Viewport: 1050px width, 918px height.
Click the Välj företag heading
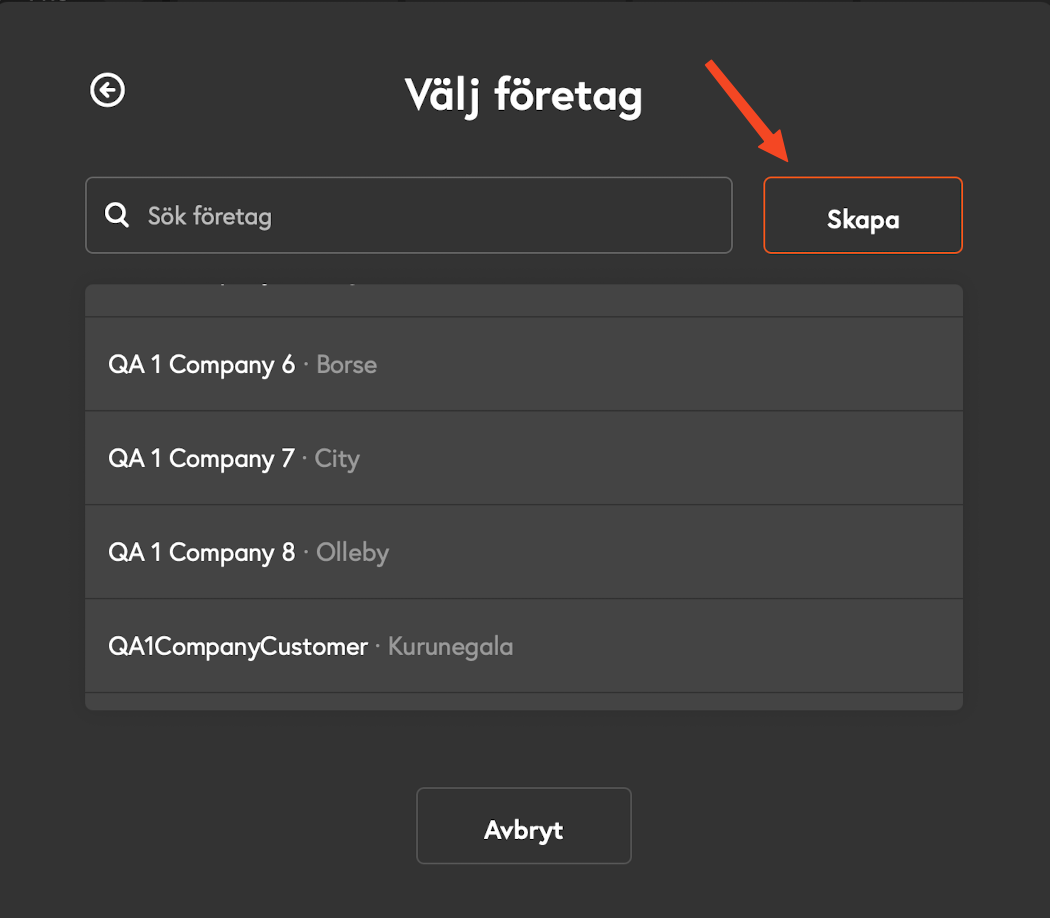tap(524, 96)
